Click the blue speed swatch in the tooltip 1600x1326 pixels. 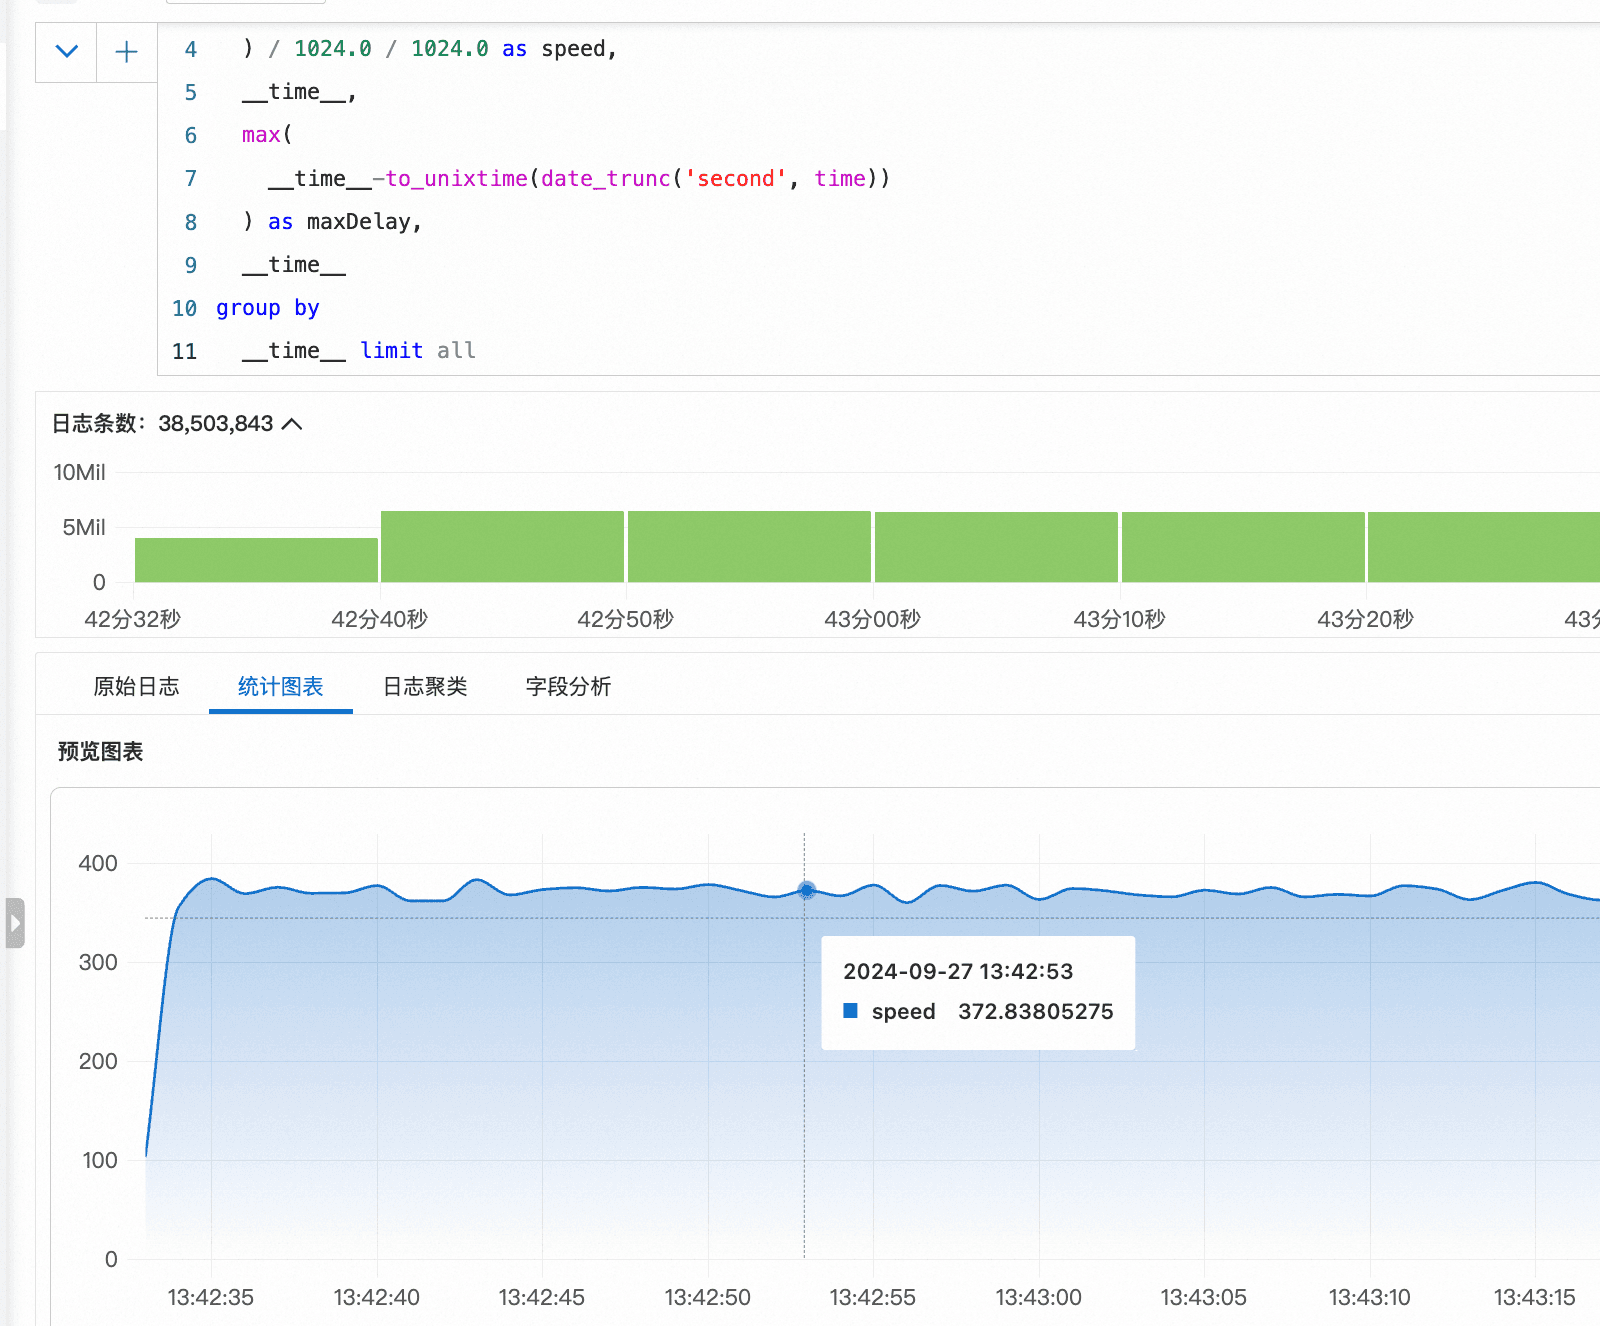pyautogui.click(x=851, y=1011)
